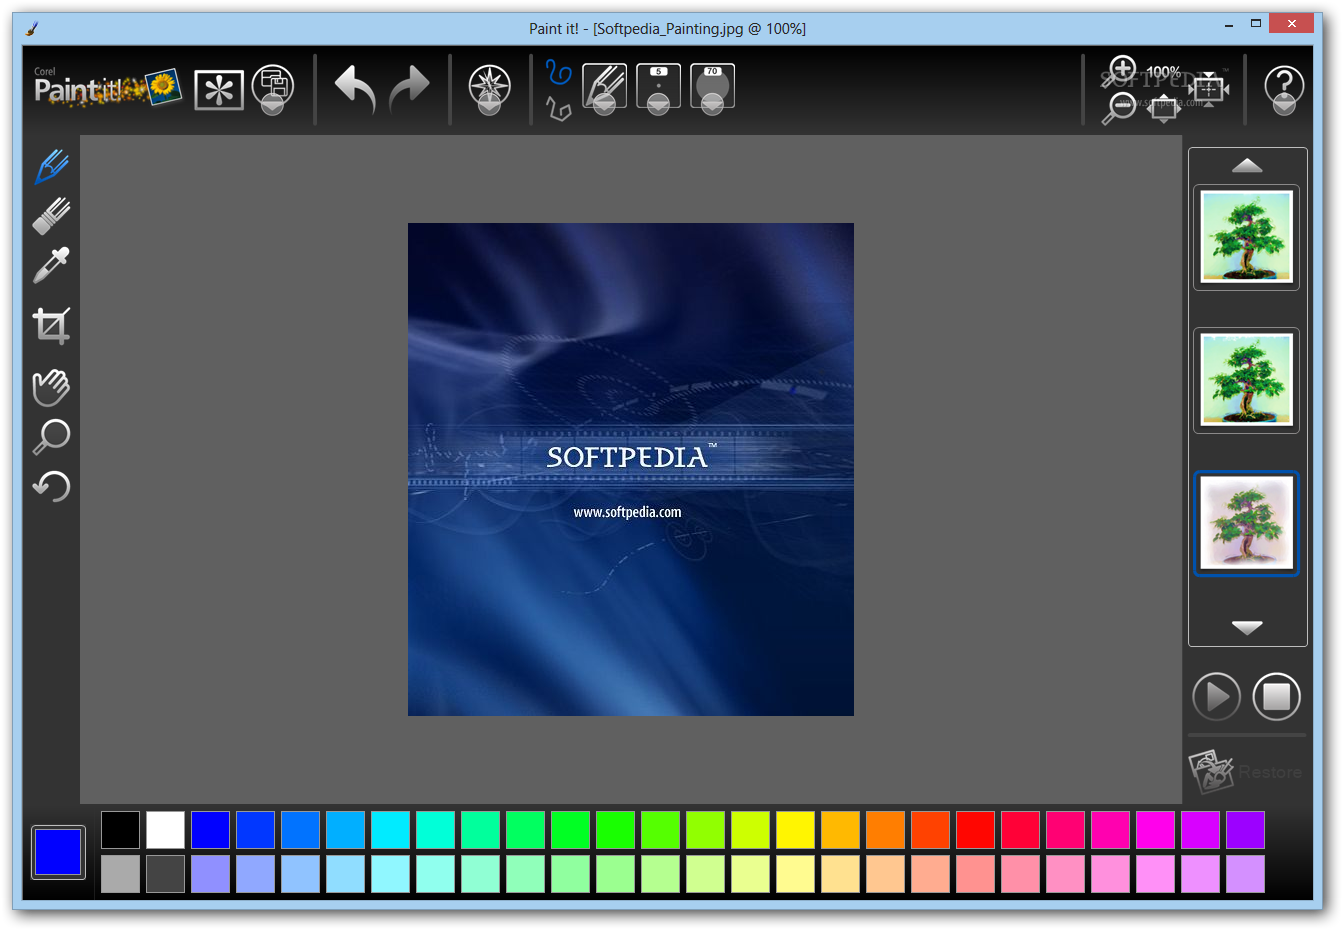Click the Restore button
The image size is (1343, 930).
(1245, 772)
